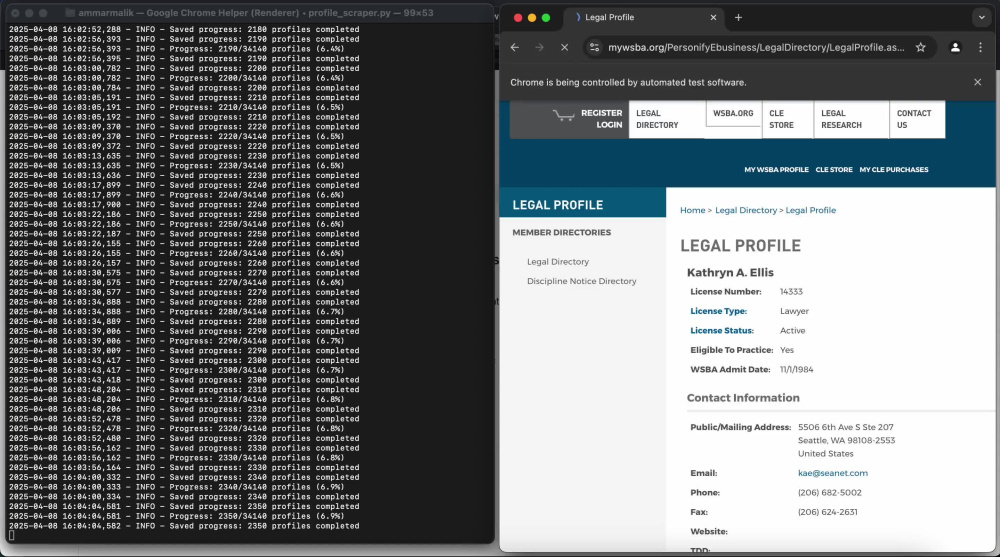This screenshot has width=1000, height=557.
Task: Click terminal line Progress: 2190/34140 profiles
Action: (177, 48)
